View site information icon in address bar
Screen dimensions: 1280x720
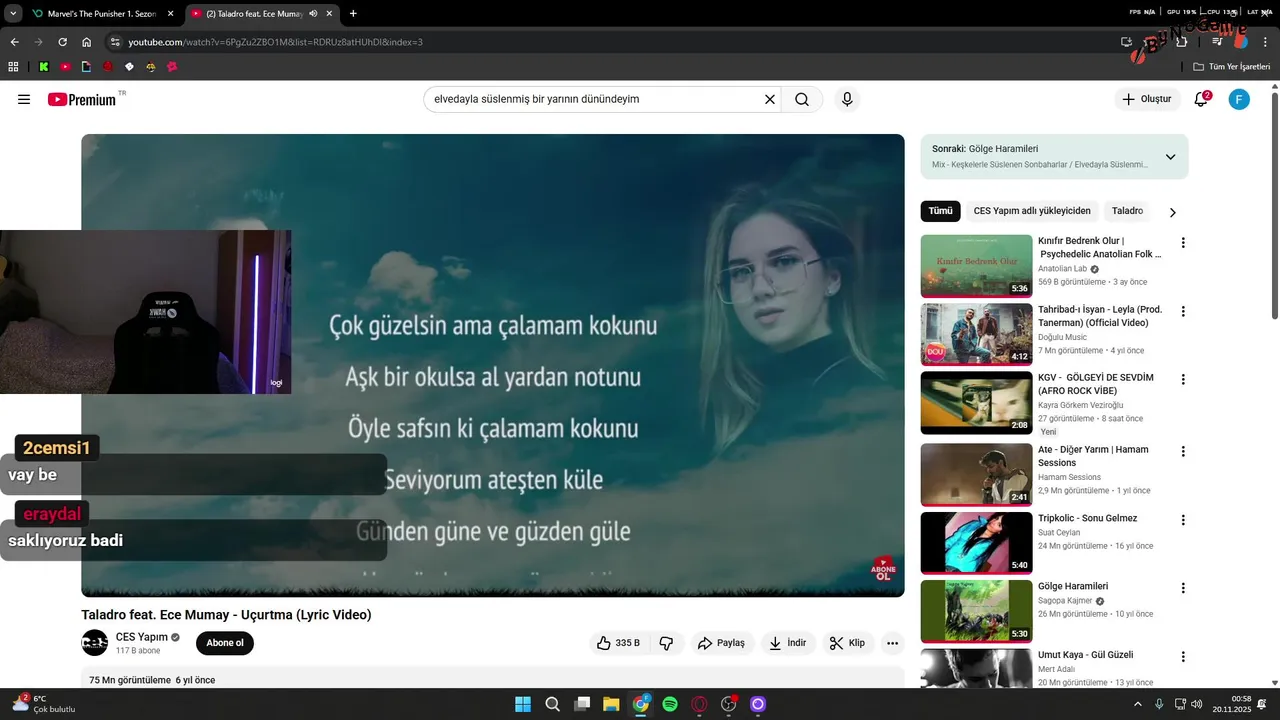point(115,42)
